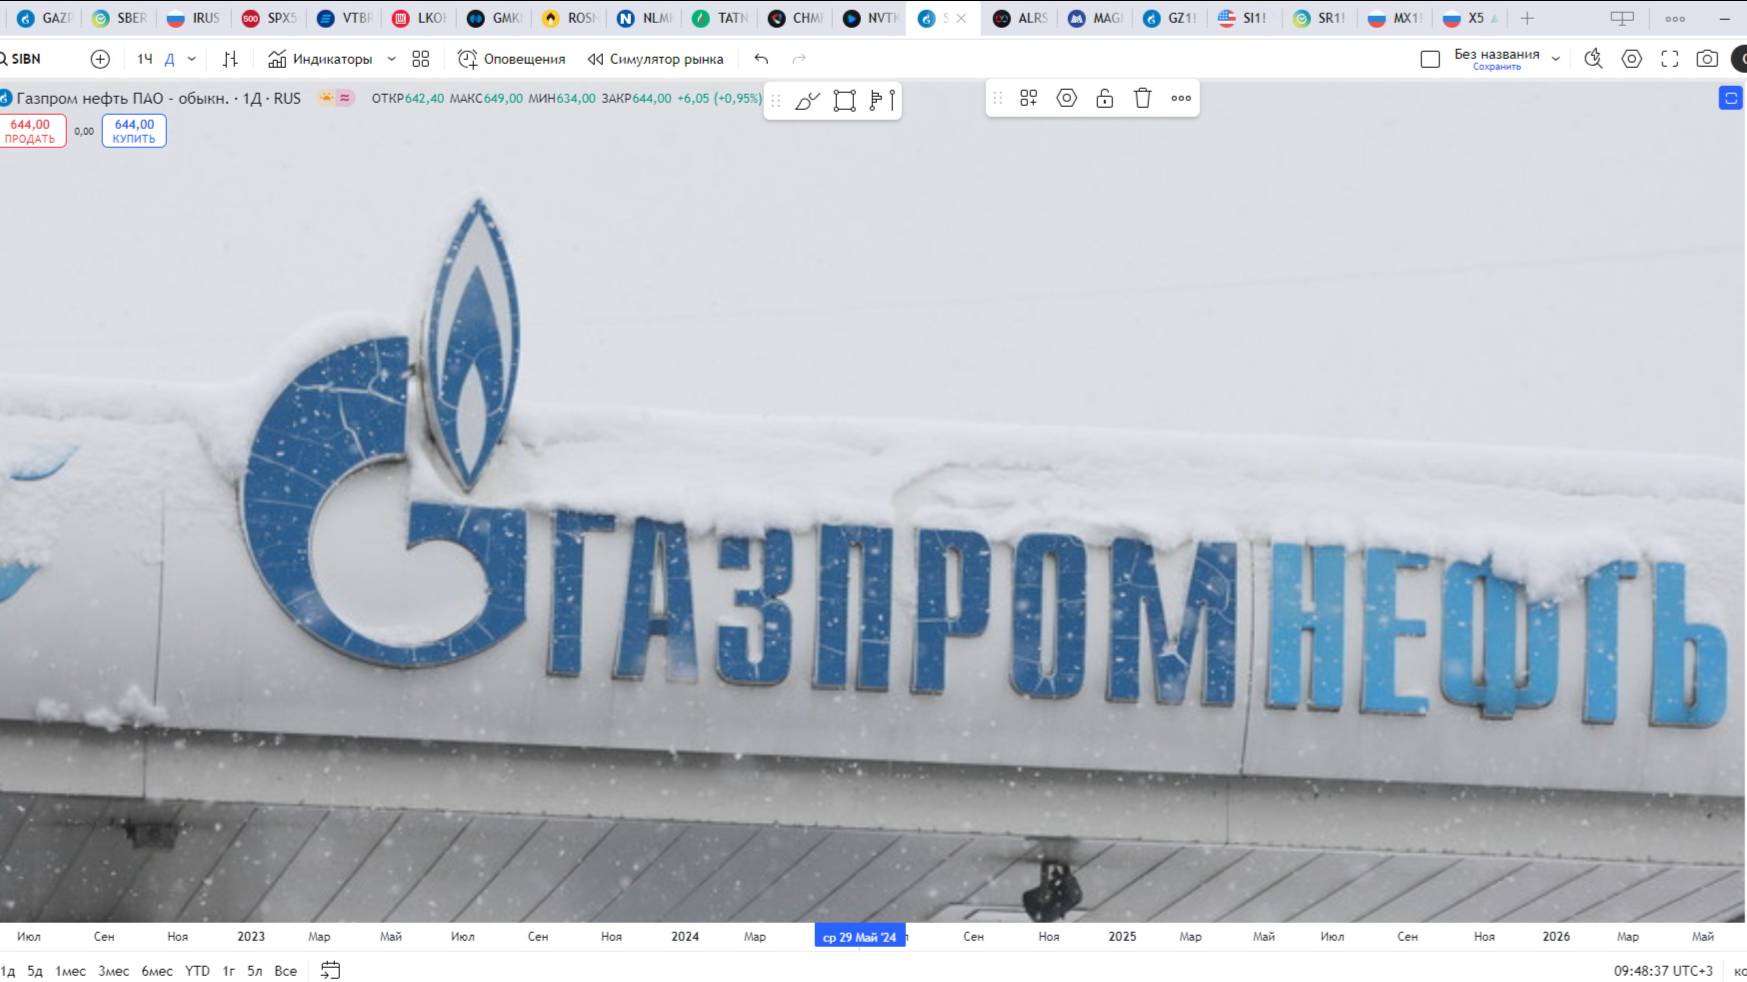The image size is (1747, 982).
Task: Open the indicator templates grid icon
Action: pos(421,59)
